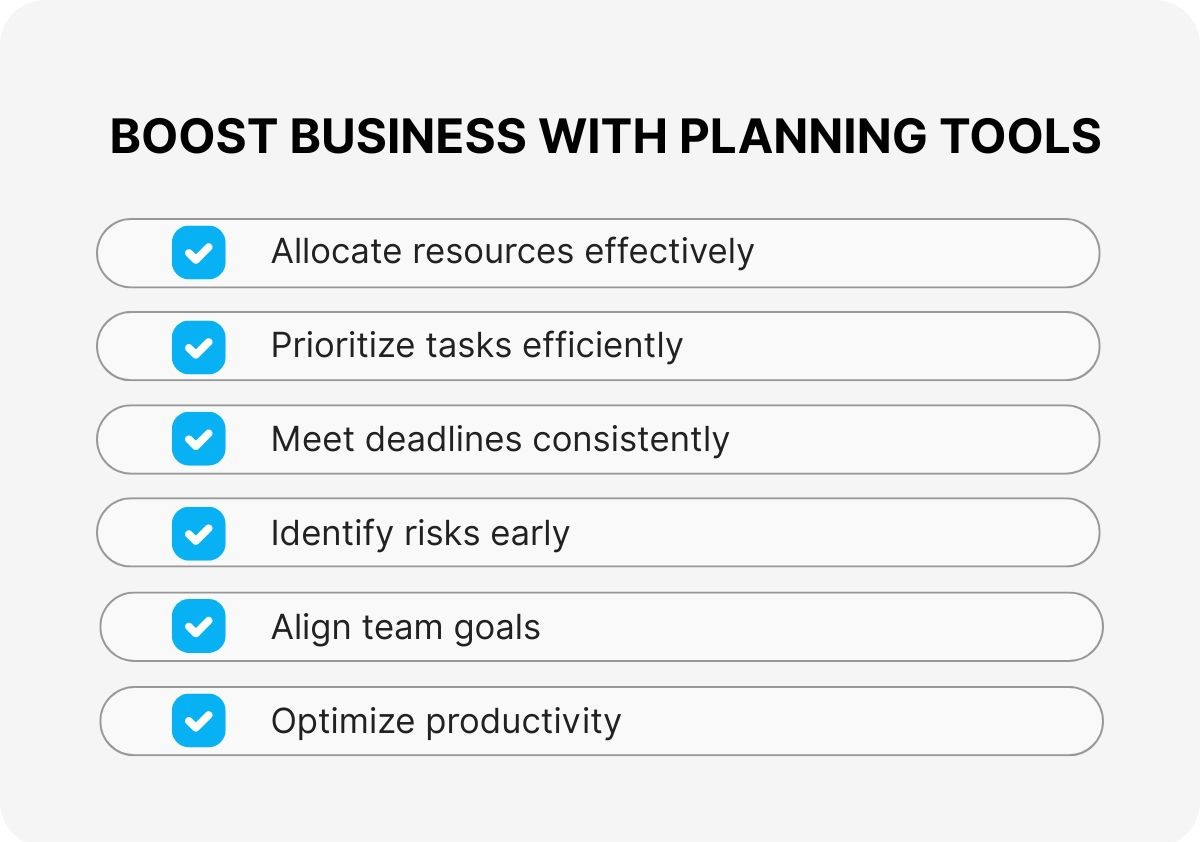This screenshot has height=842, width=1200.
Task: Click the word 'BUSINESS' in the title
Action: tap(408, 137)
